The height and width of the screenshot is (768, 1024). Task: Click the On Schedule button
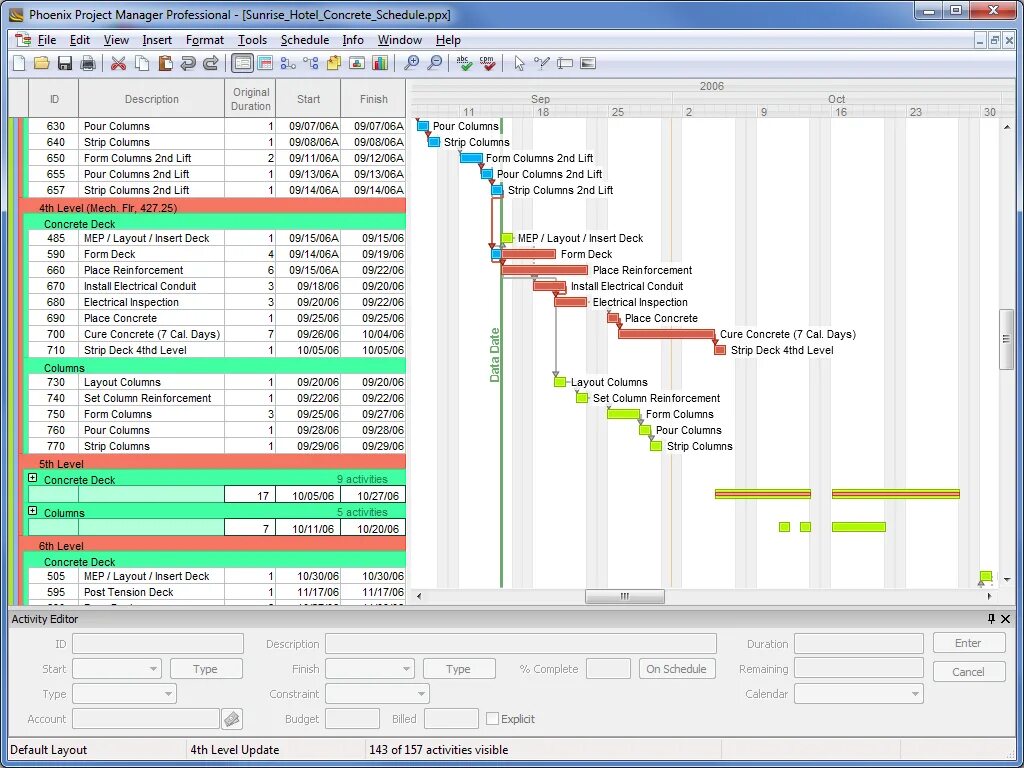point(677,669)
